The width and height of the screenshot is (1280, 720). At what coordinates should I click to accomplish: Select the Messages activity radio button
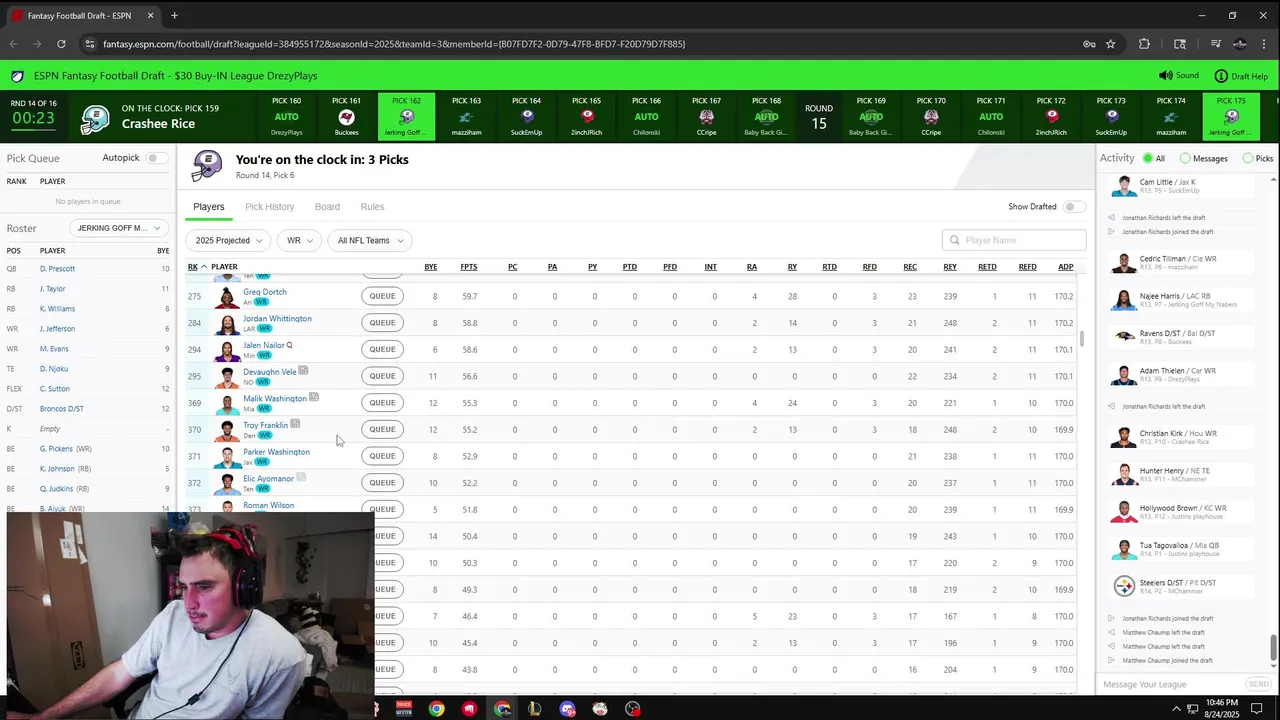point(1185,158)
